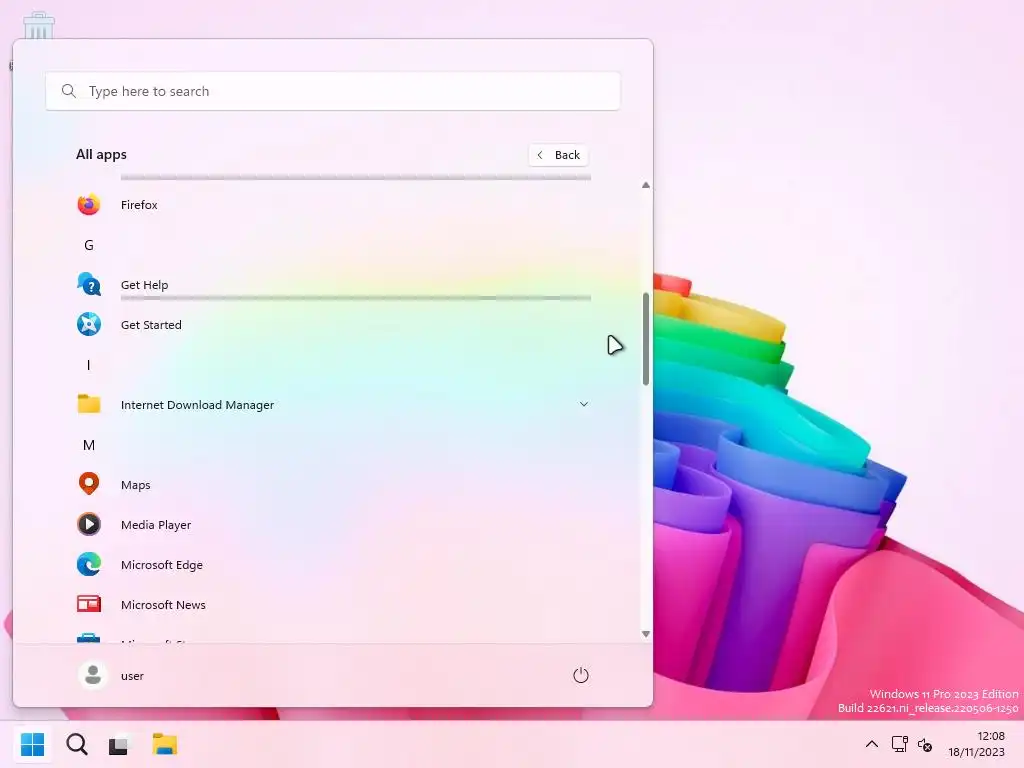Click the Windows Start button in taskbar
Viewport: 1024px width, 768px height.
coord(33,744)
